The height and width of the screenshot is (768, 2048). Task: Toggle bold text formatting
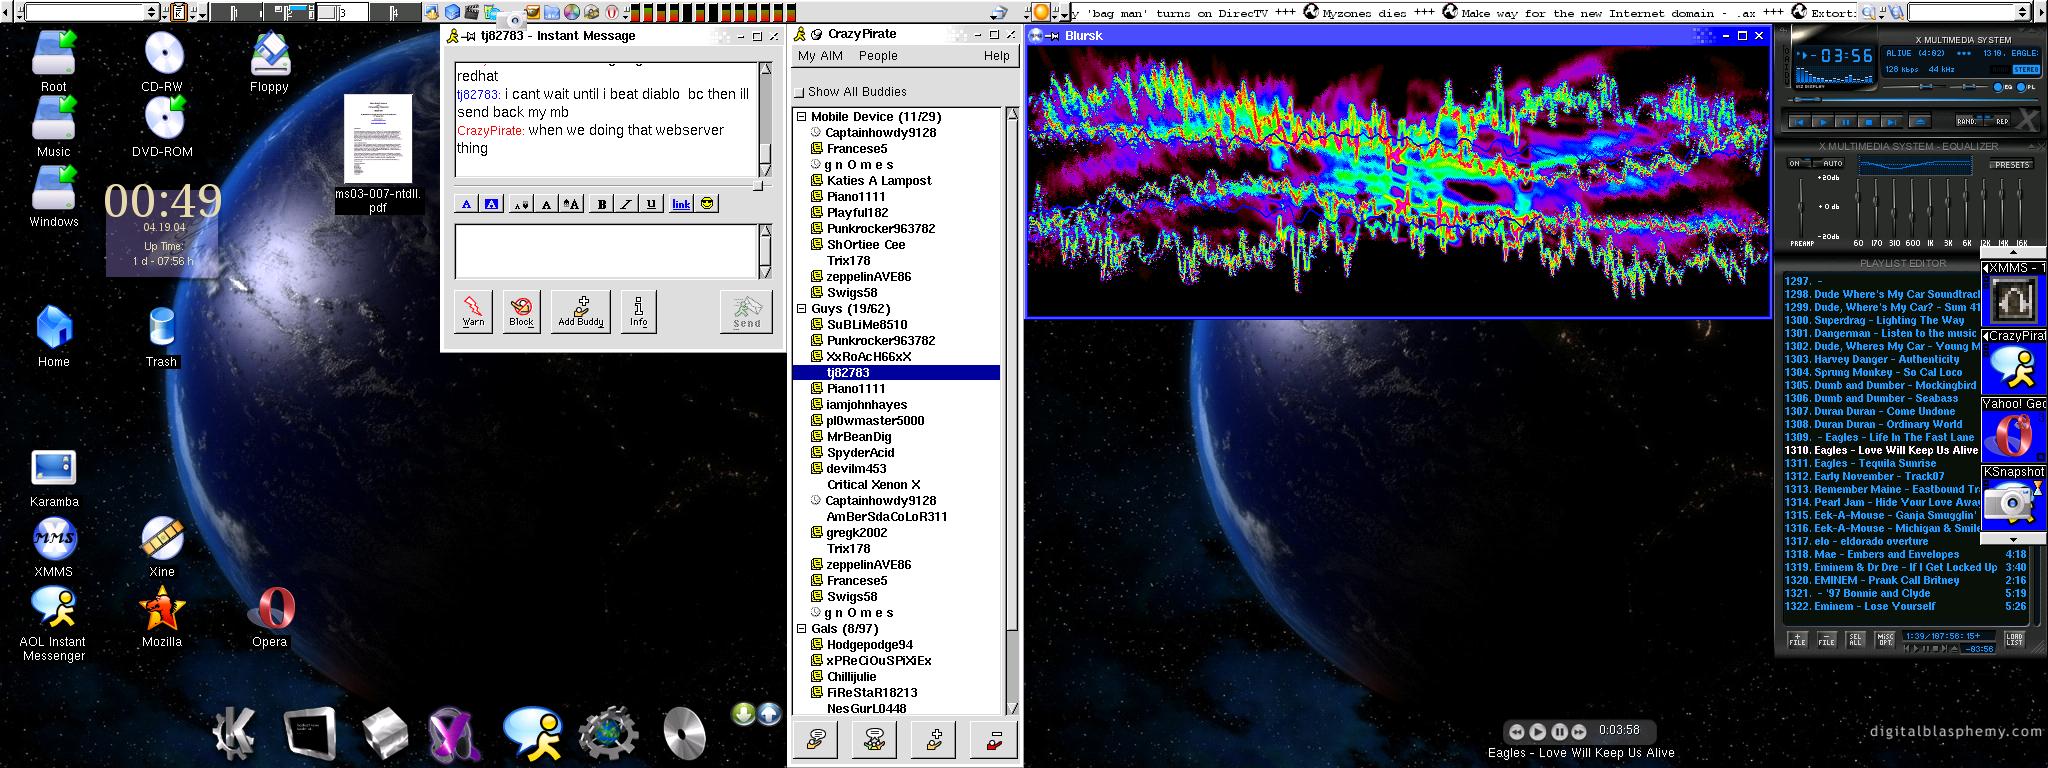click(x=601, y=204)
